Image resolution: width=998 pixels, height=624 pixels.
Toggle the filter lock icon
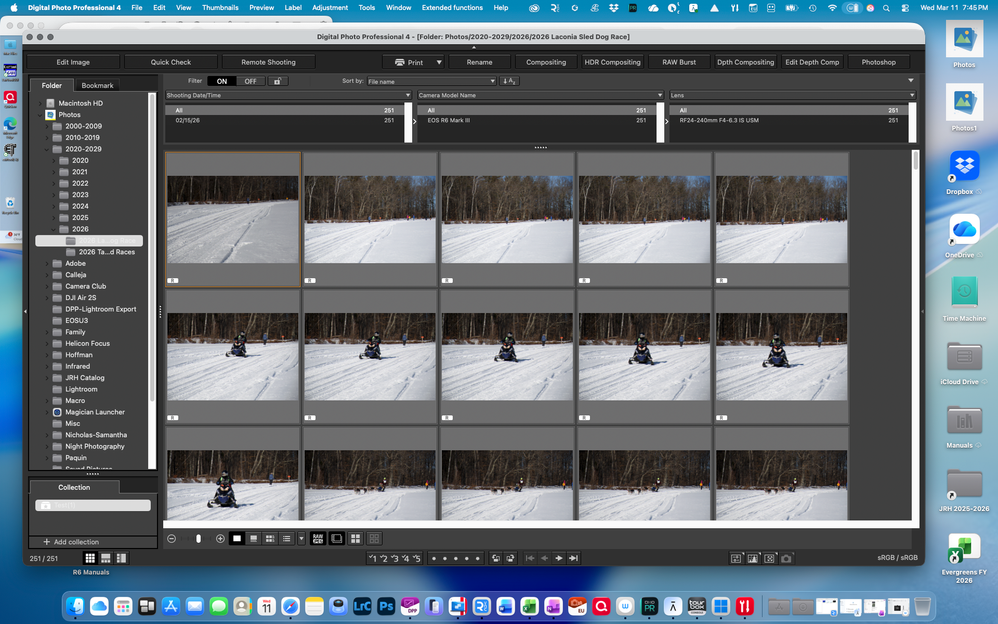tap(277, 81)
